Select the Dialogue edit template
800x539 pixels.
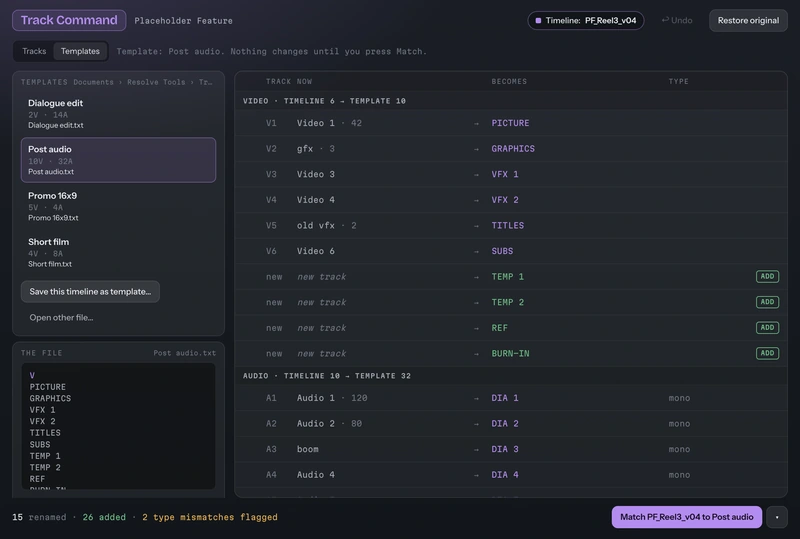pyautogui.click(x=118, y=114)
